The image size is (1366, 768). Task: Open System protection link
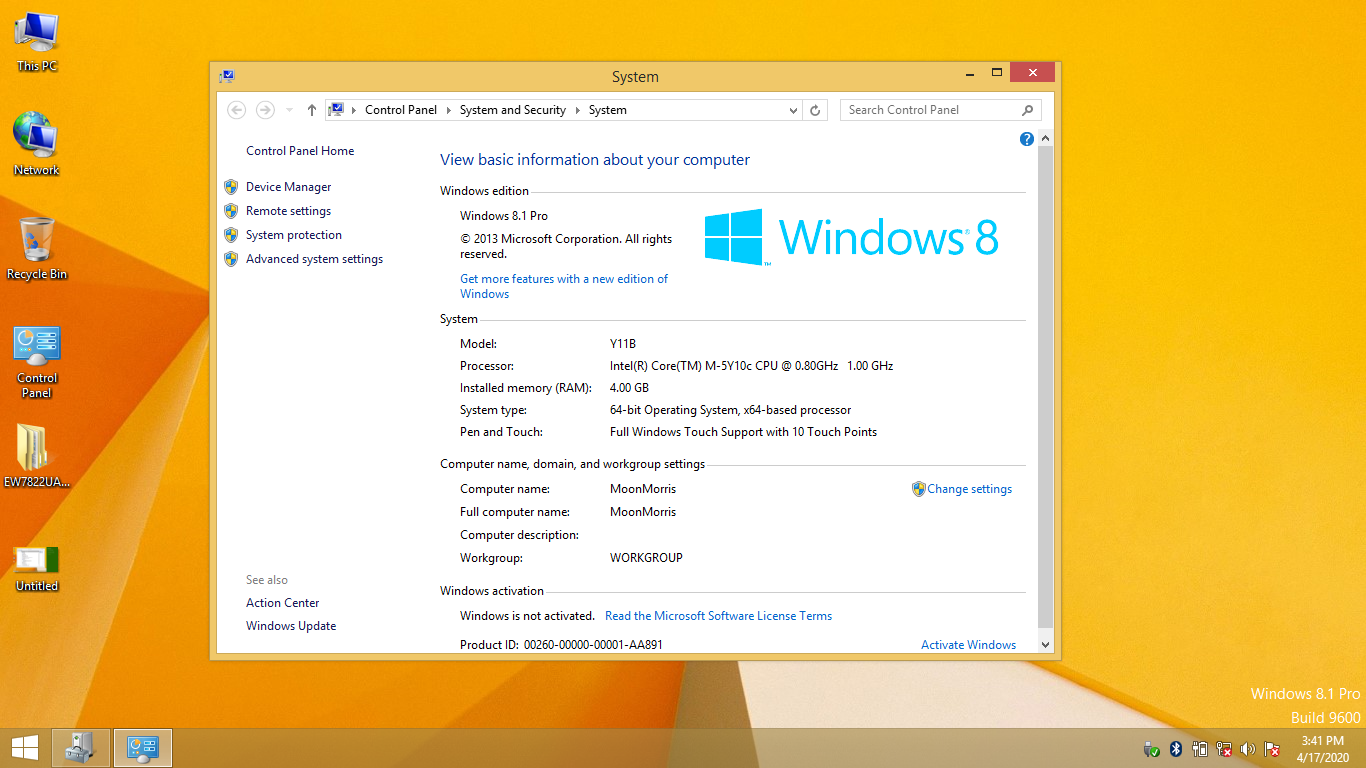(294, 235)
